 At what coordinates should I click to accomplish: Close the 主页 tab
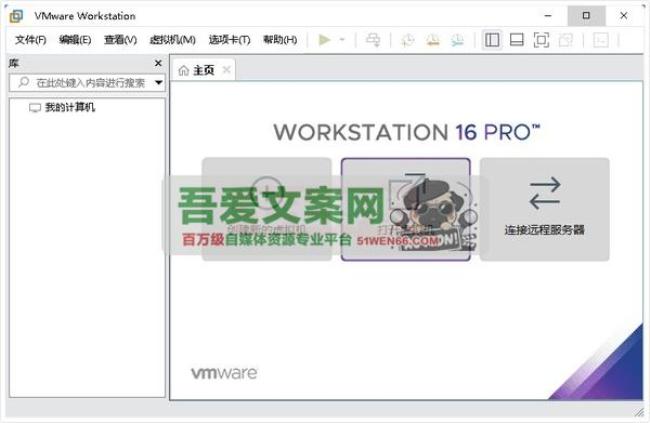[x=226, y=70]
